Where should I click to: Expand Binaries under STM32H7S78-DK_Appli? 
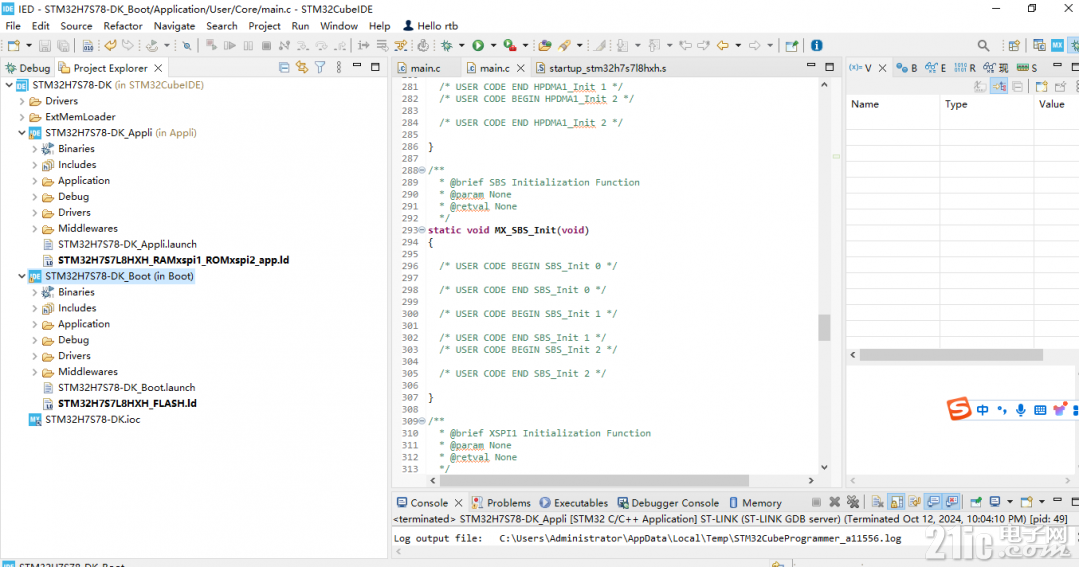(x=34, y=149)
